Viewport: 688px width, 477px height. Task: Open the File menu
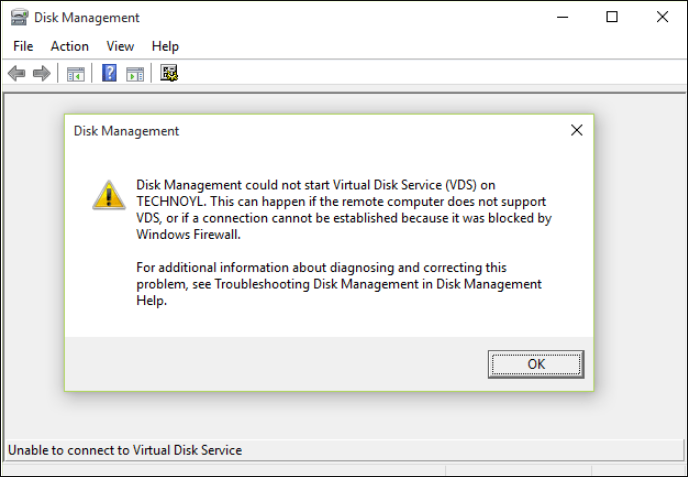point(23,46)
